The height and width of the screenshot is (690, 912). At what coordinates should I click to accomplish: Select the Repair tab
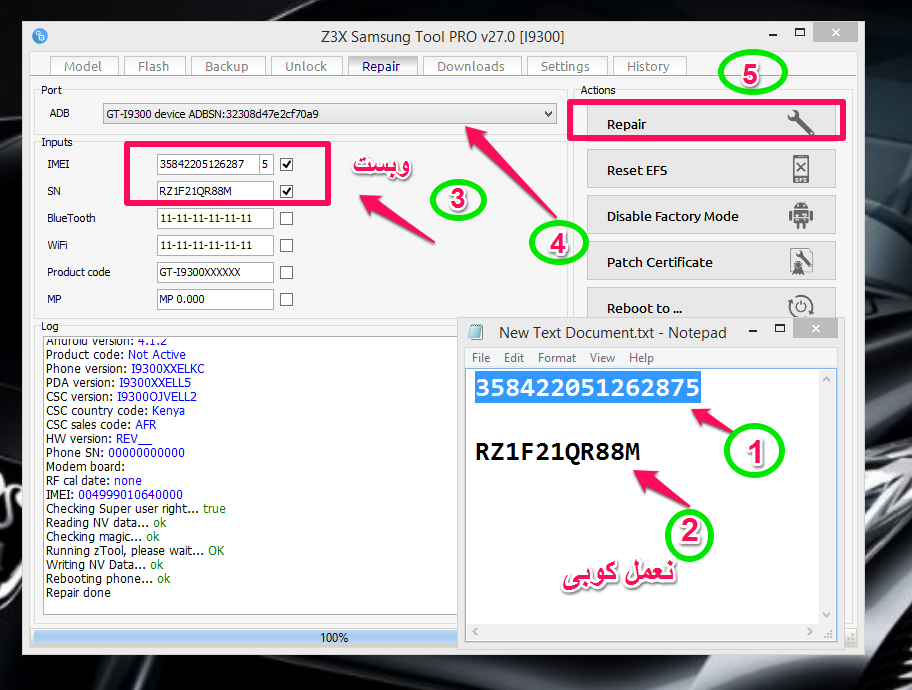382,66
